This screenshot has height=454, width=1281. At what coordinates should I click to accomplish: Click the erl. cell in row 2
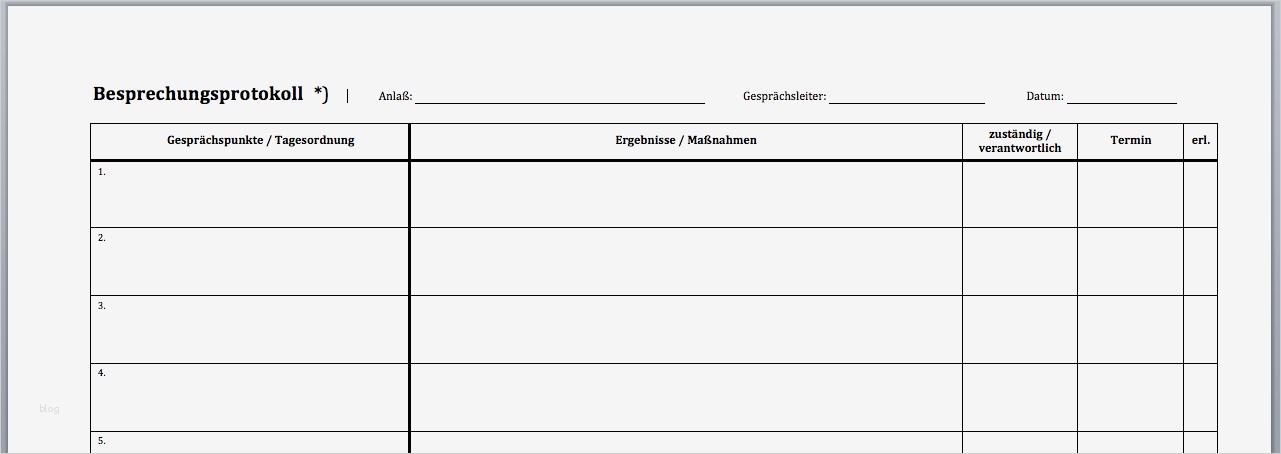[x=1200, y=261]
